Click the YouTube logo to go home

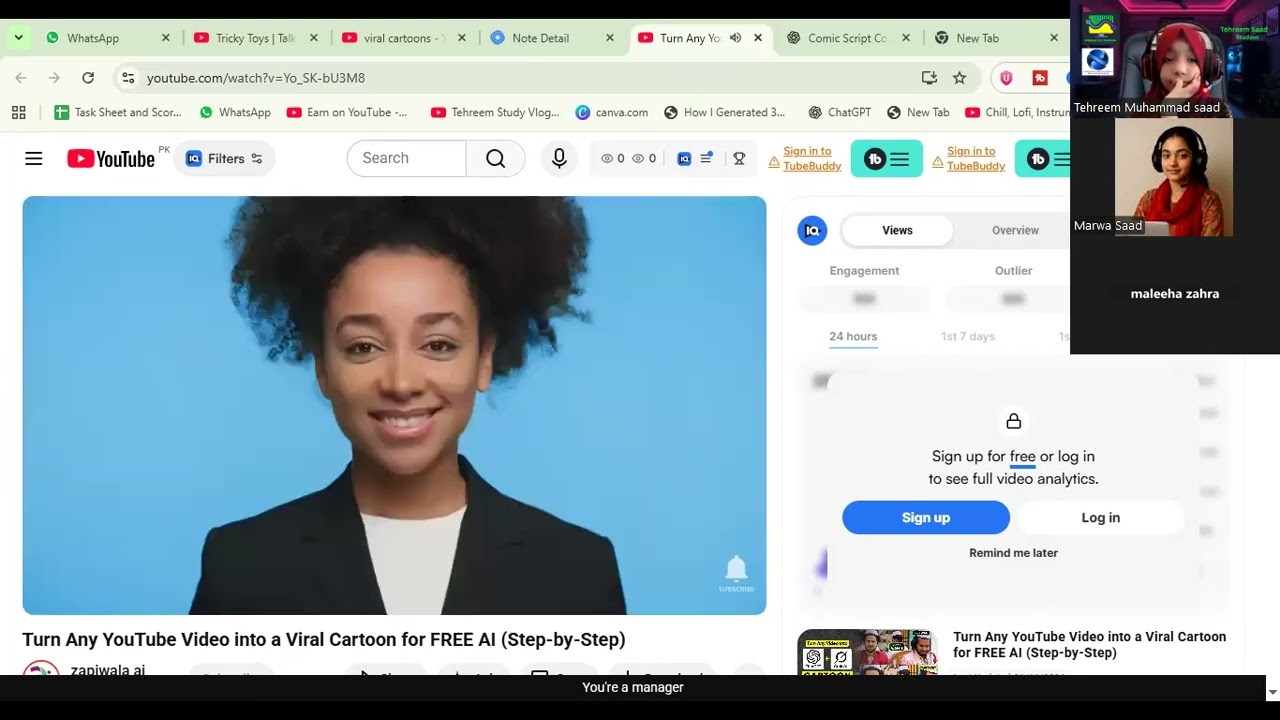tap(111, 158)
